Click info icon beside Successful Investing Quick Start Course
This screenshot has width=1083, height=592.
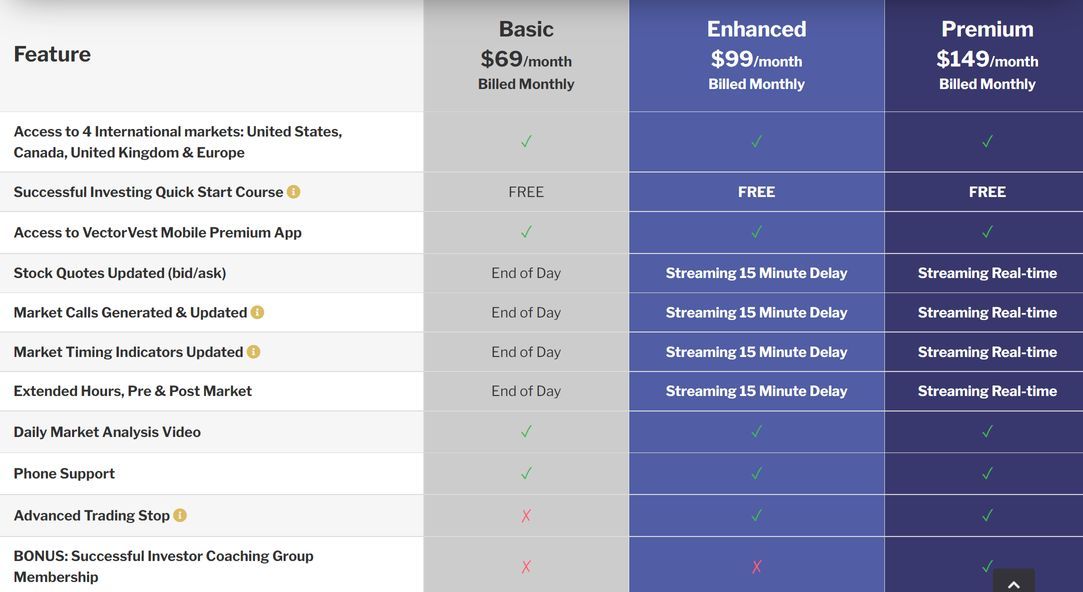[x=293, y=192]
